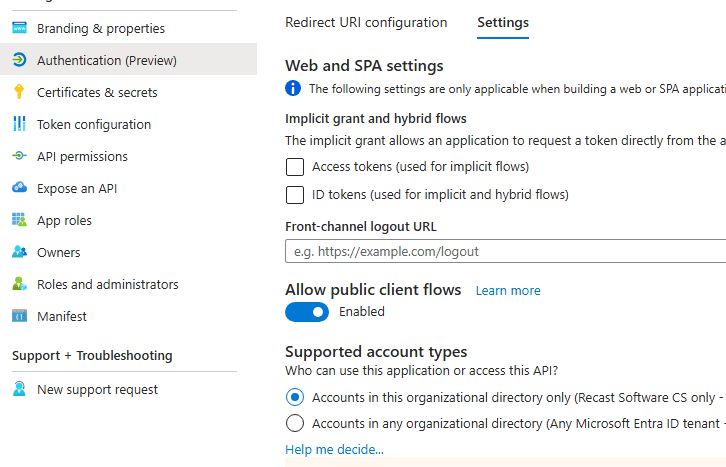Screen dimensions: 726x467
Task: Select Accounts in any organizational directory
Action: coord(295,423)
